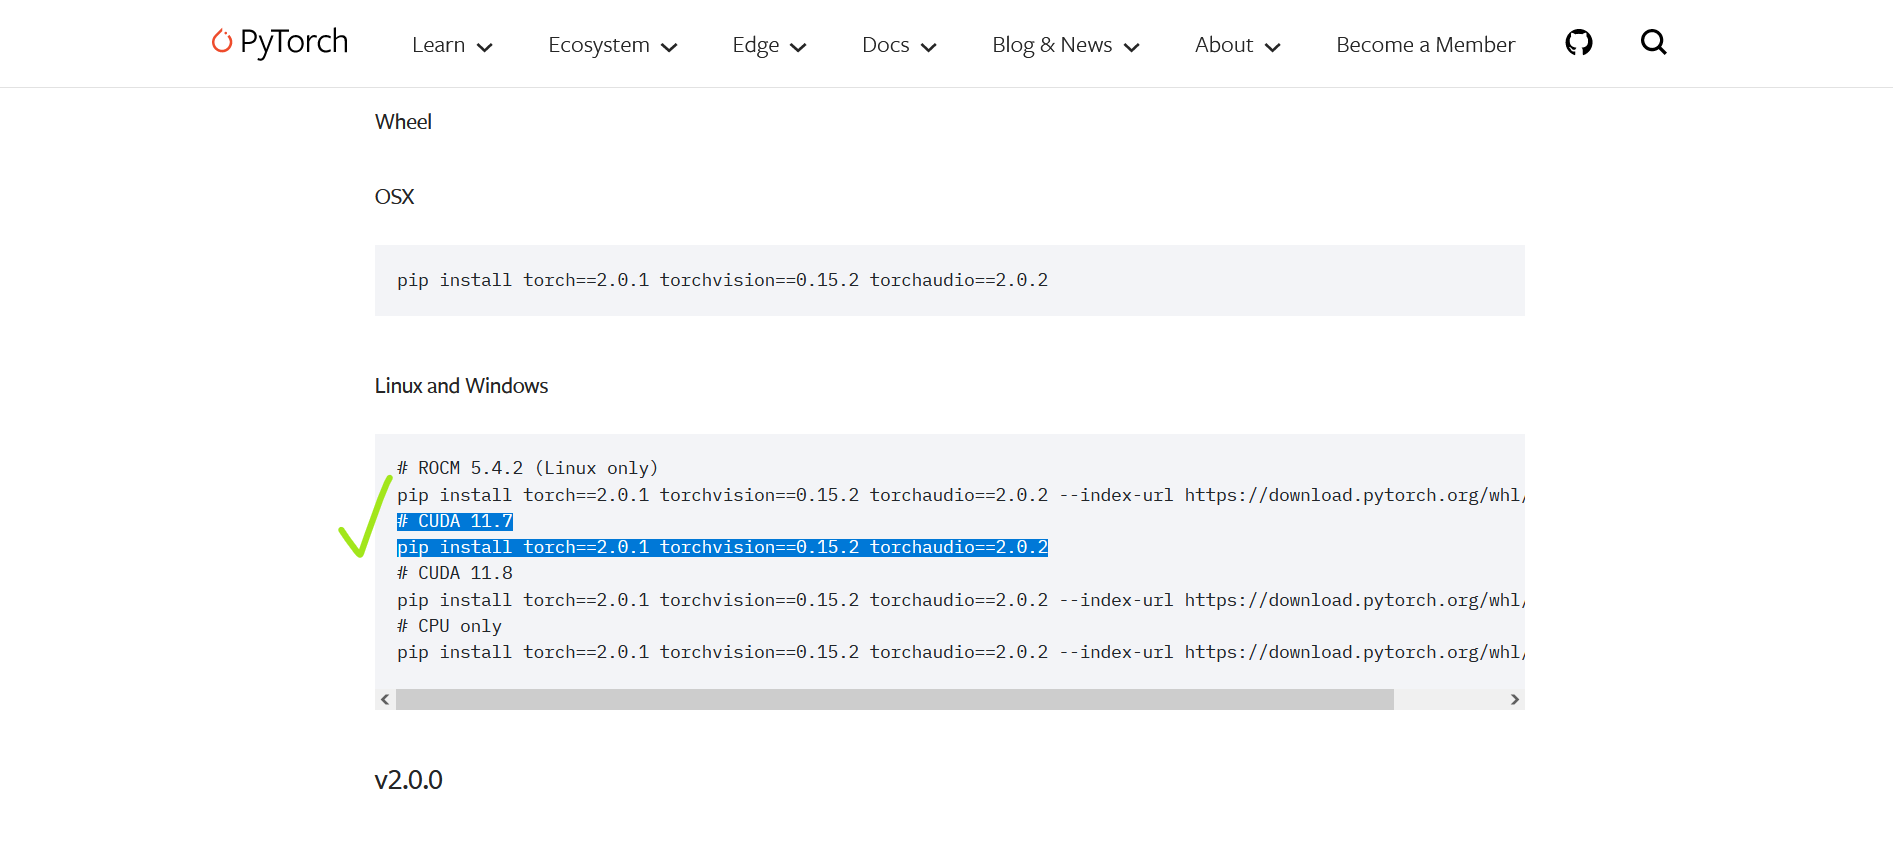Expand the Ecosystem dropdown menu
The width and height of the screenshot is (1893, 844).
click(612, 45)
